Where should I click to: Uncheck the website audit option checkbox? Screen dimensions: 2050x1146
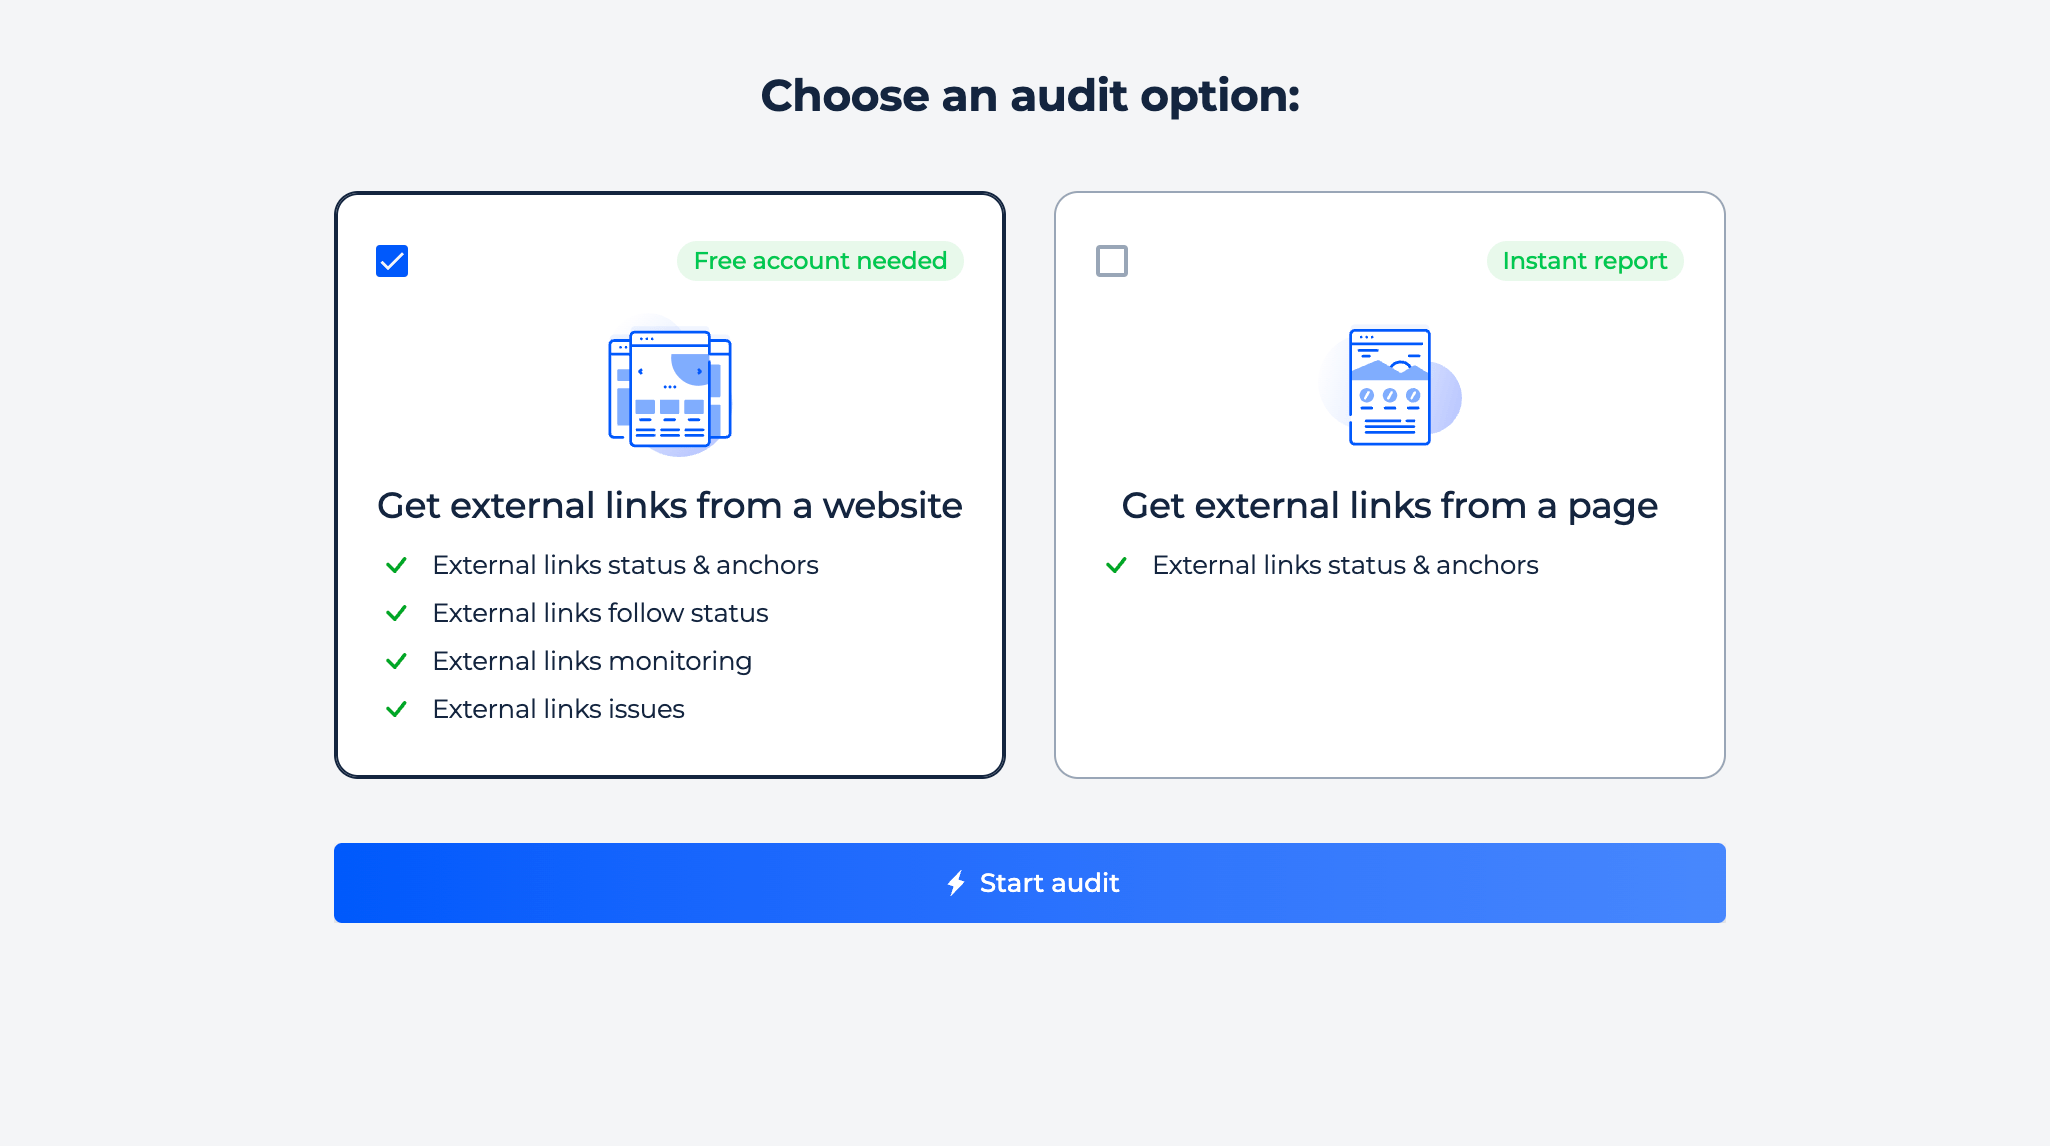(x=392, y=261)
